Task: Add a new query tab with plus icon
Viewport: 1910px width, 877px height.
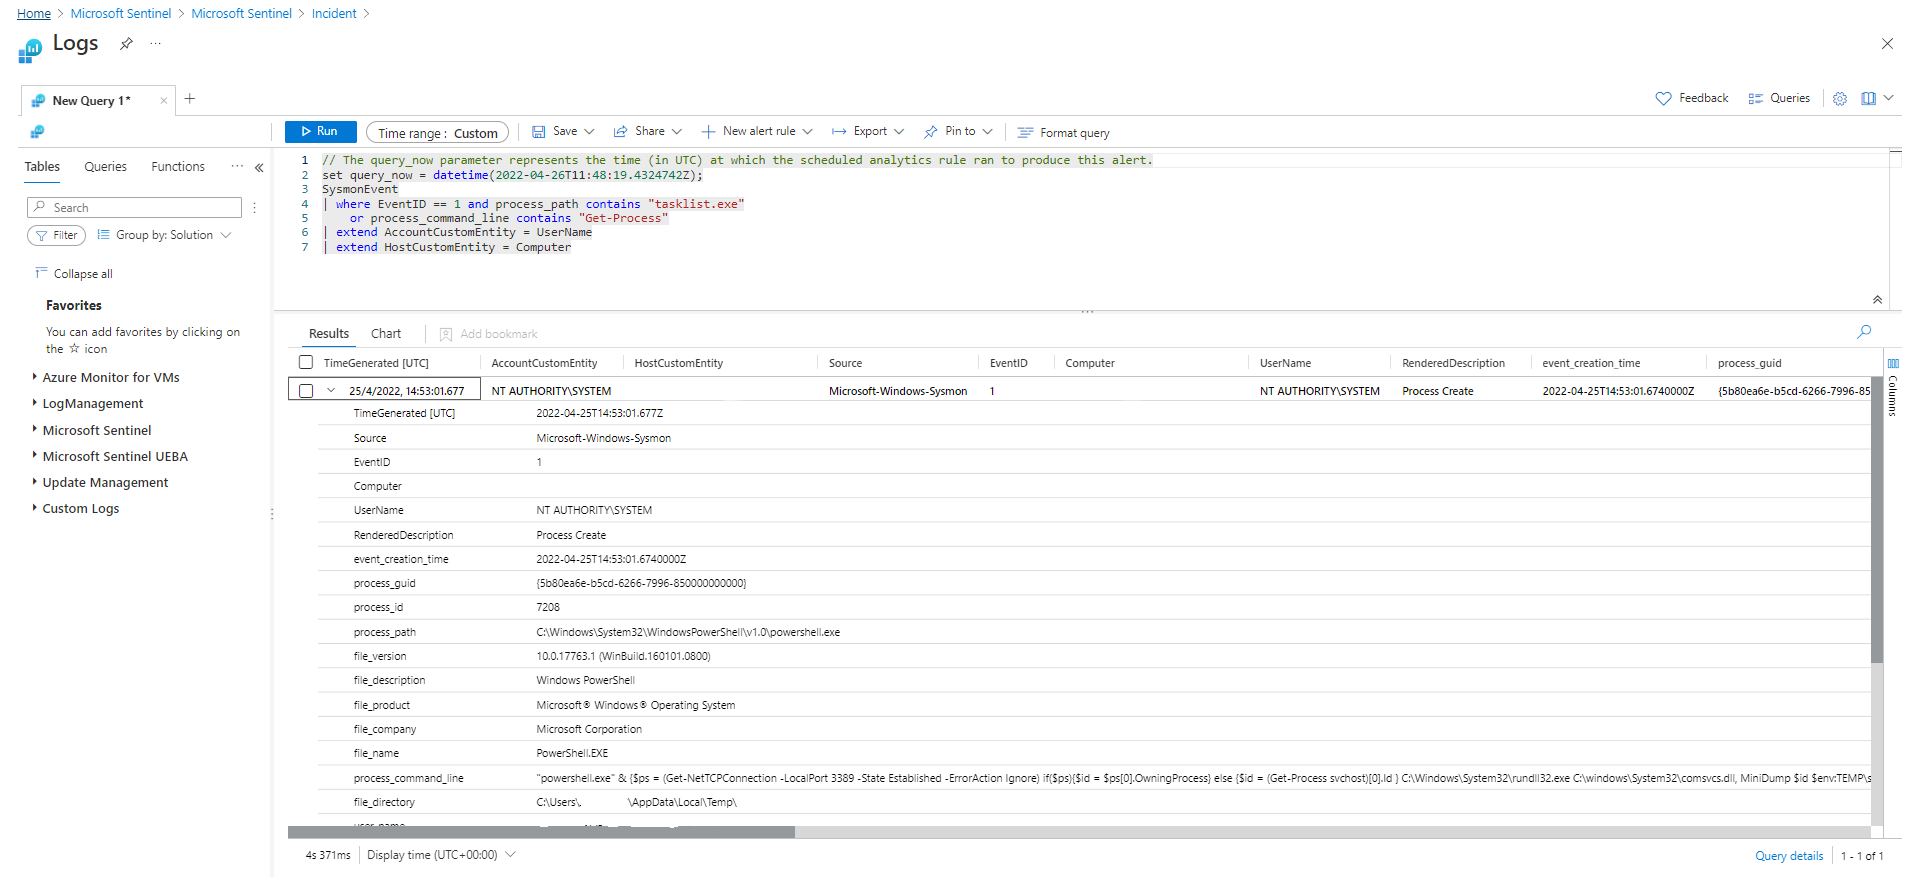Action: click(190, 99)
